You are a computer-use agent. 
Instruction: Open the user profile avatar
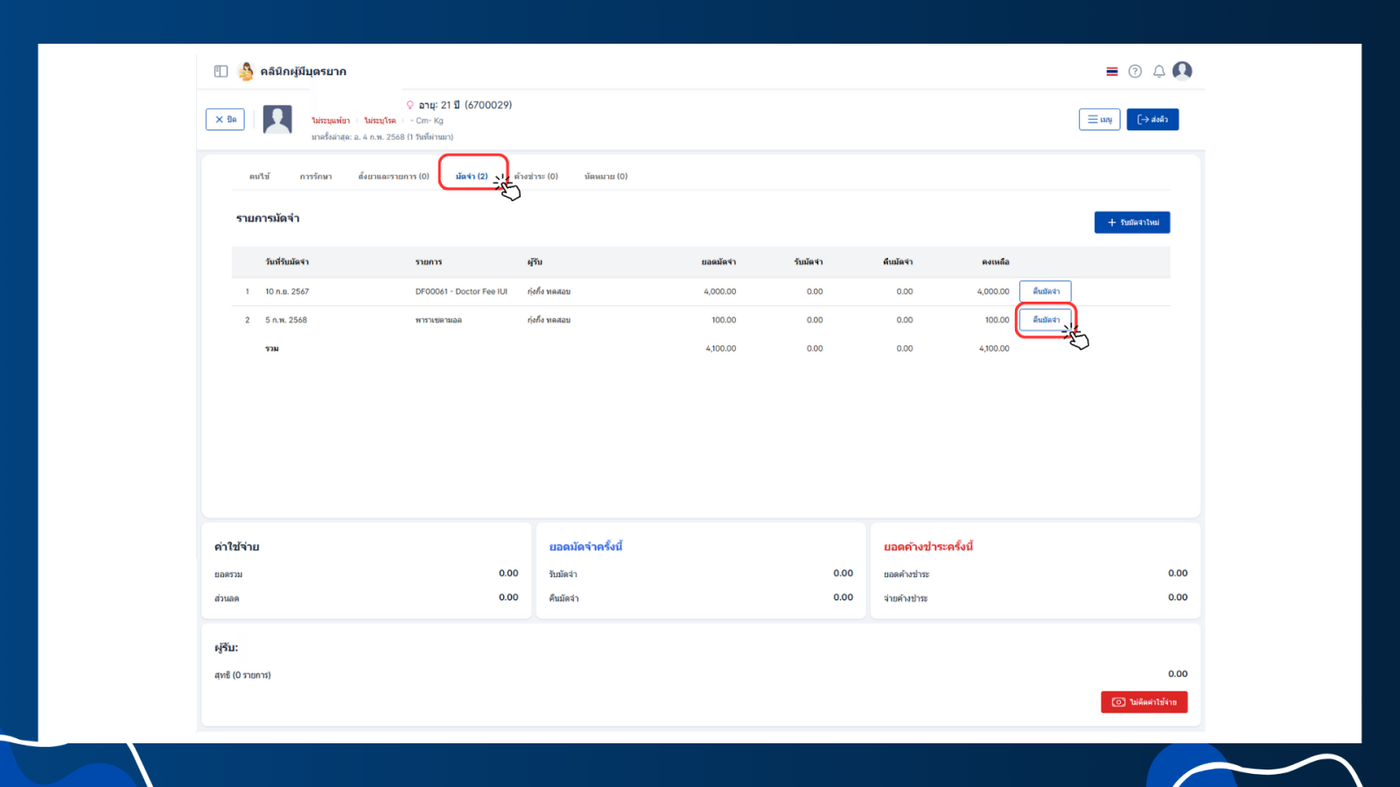click(1182, 71)
